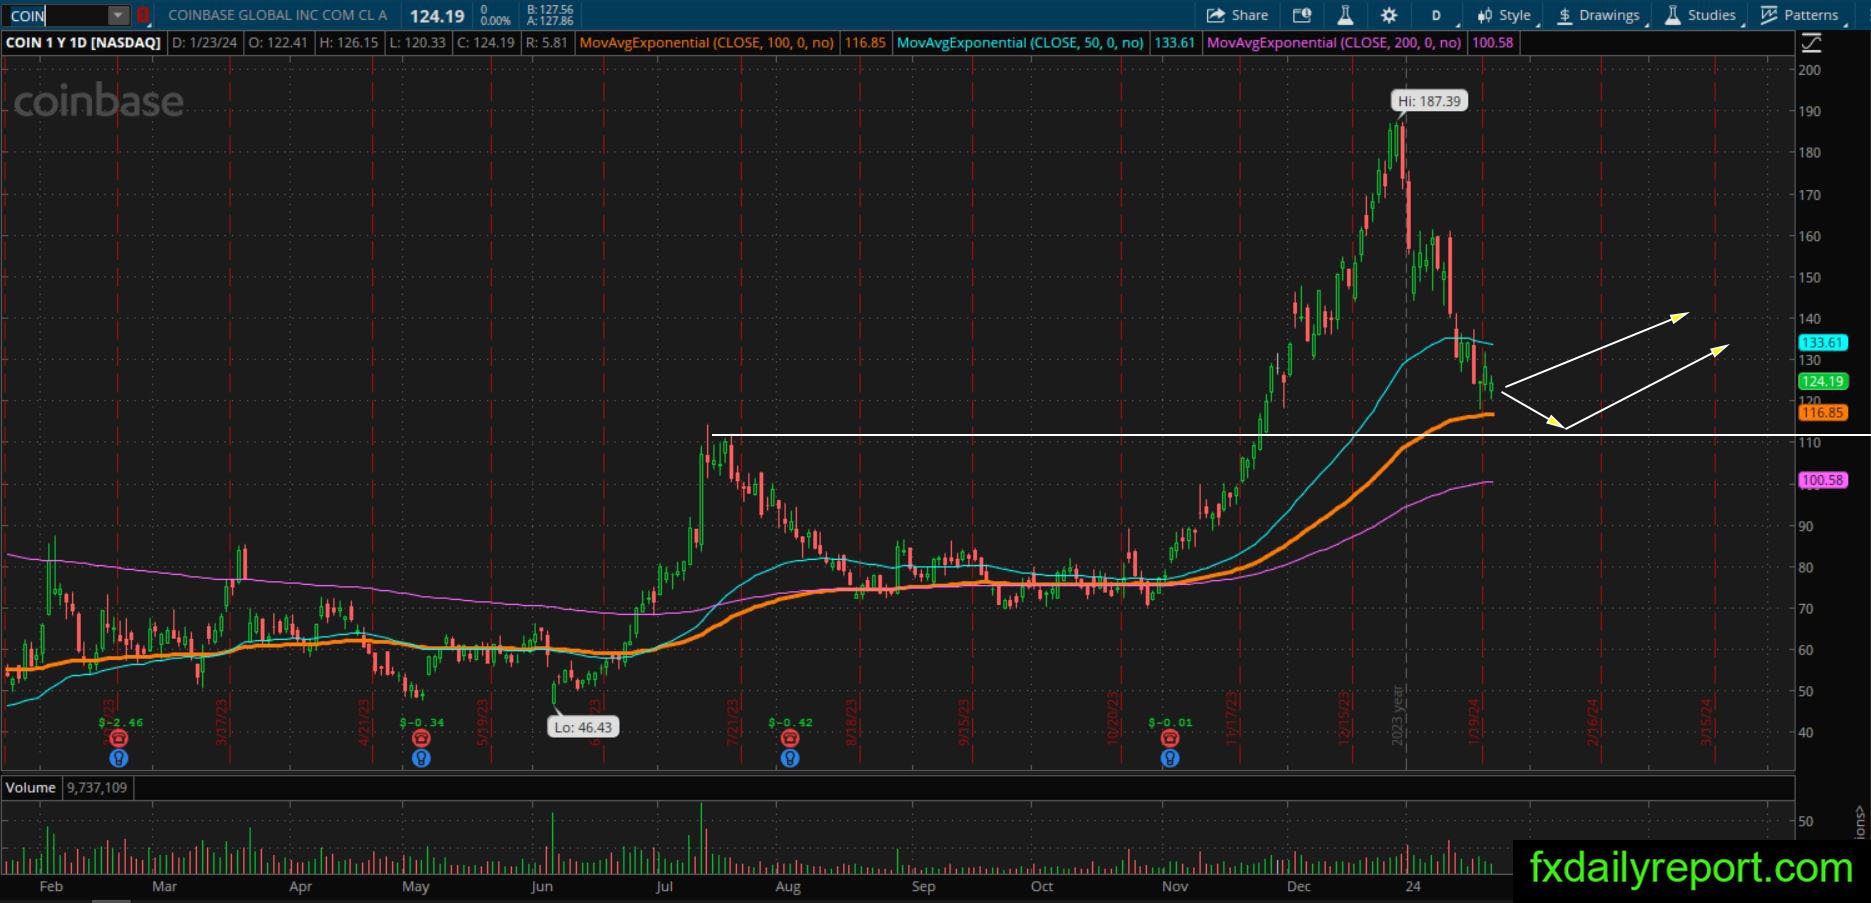Click the 133.61 cyan EMA price tag

coord(1821,343)
